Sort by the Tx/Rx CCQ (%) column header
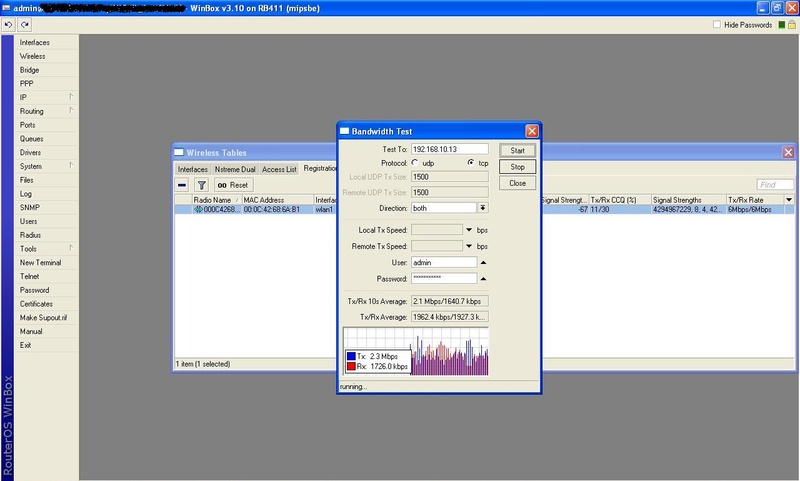The width and height of the screenshot is (800, 481). point(620,200)
